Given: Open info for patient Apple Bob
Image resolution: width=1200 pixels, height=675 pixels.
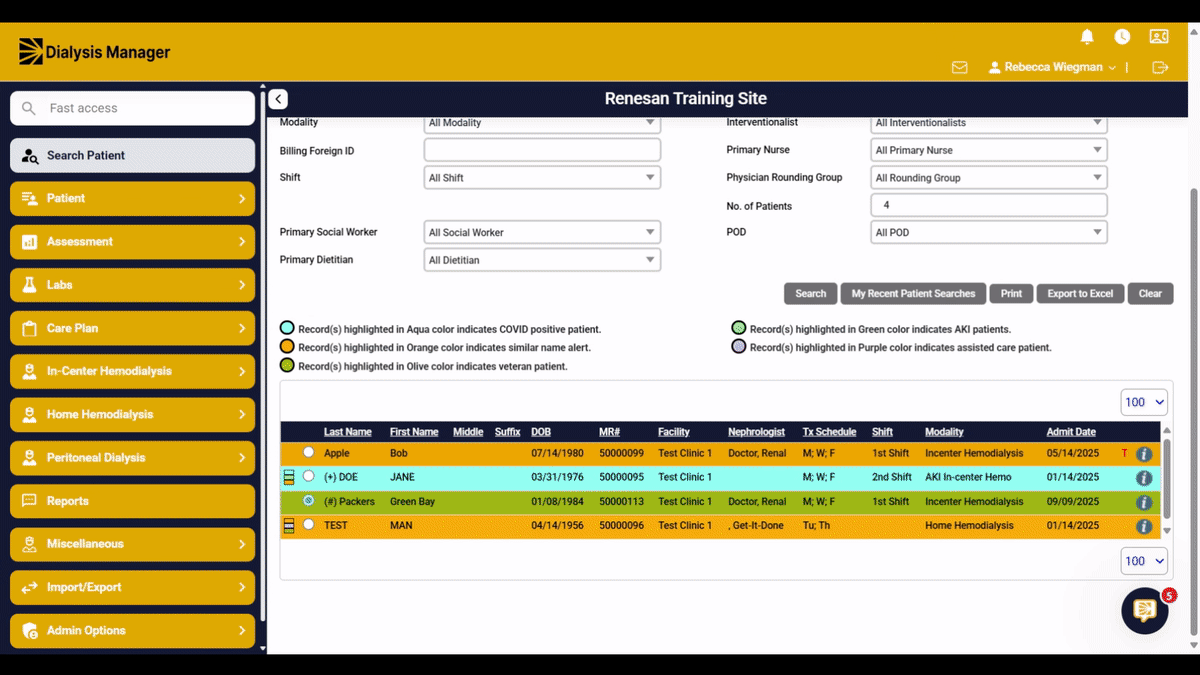Looking at the screenshot, I should pyautogui.click(x=1144, y=454).
